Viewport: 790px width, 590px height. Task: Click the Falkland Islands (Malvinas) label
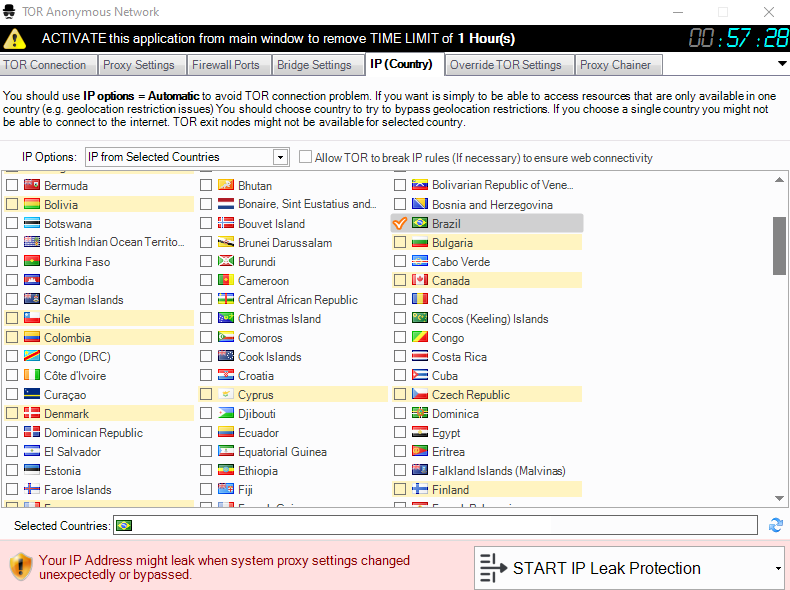tap(499, 471)
